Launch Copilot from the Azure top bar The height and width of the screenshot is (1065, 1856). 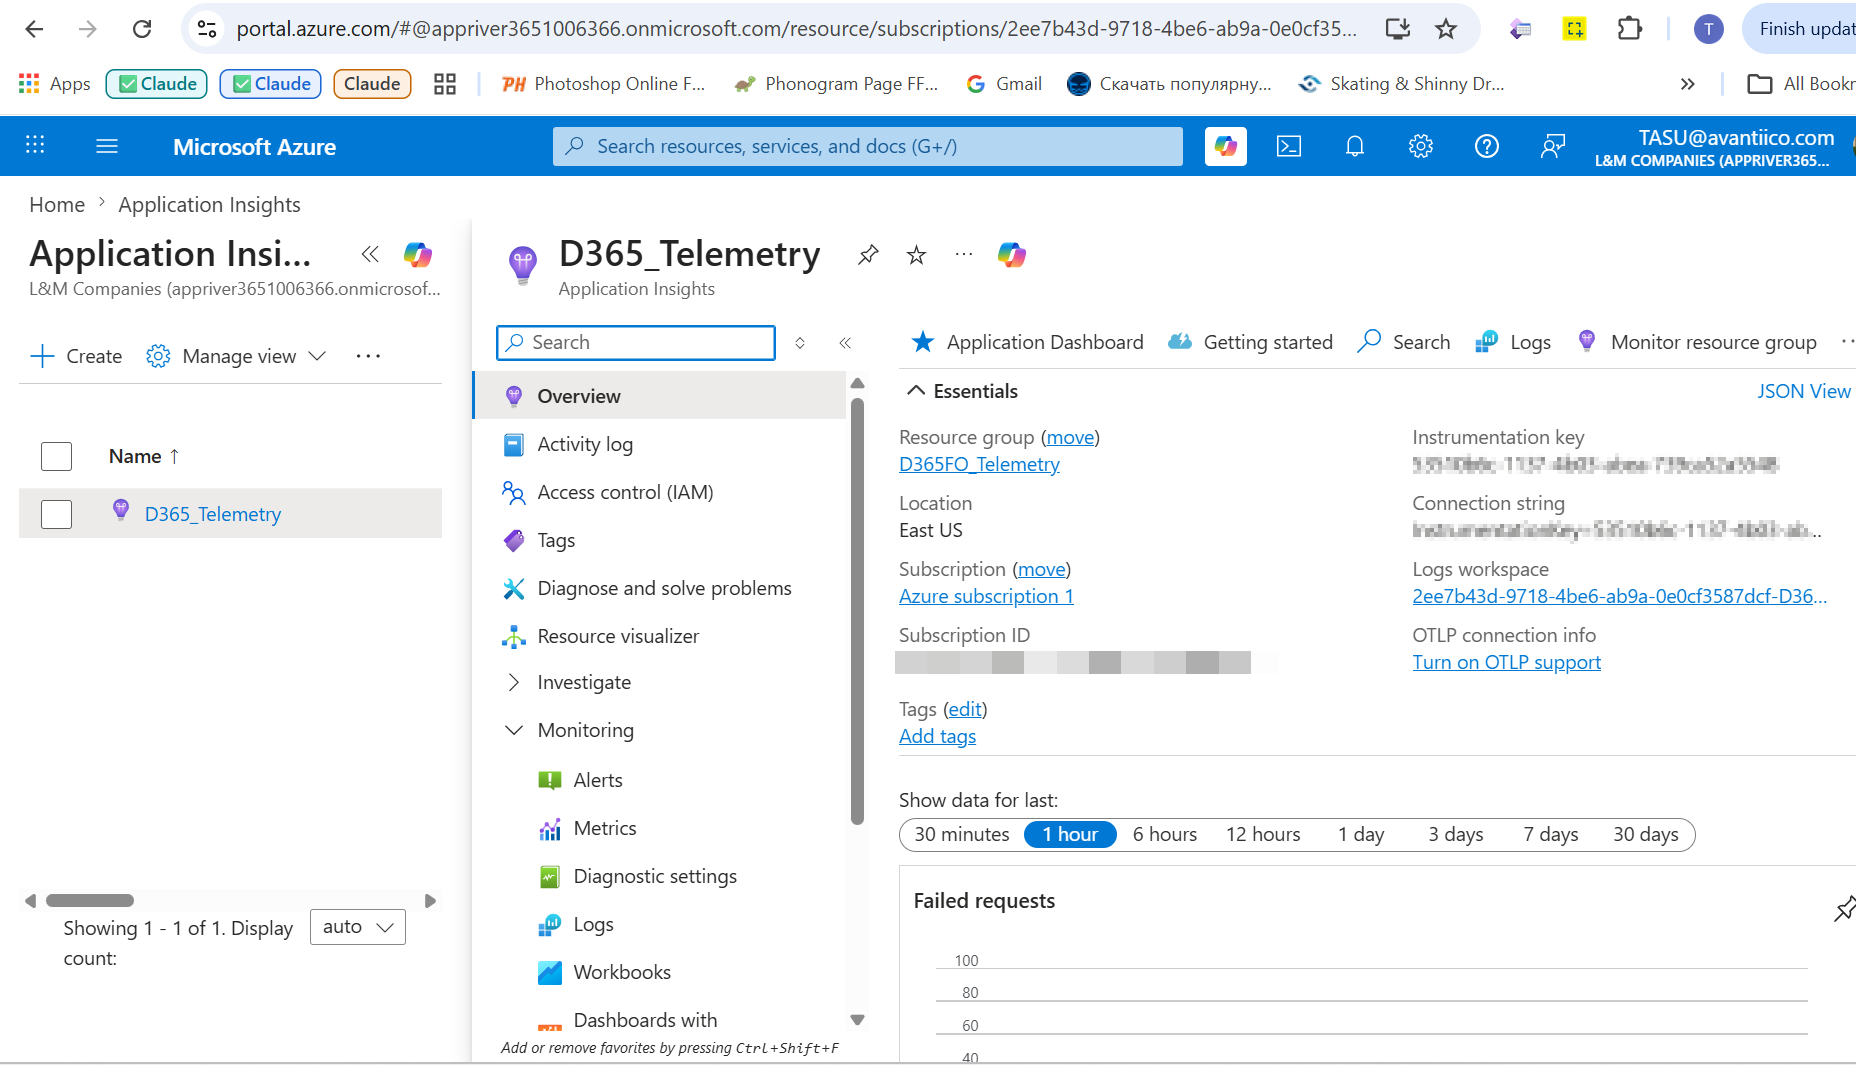1226,146
